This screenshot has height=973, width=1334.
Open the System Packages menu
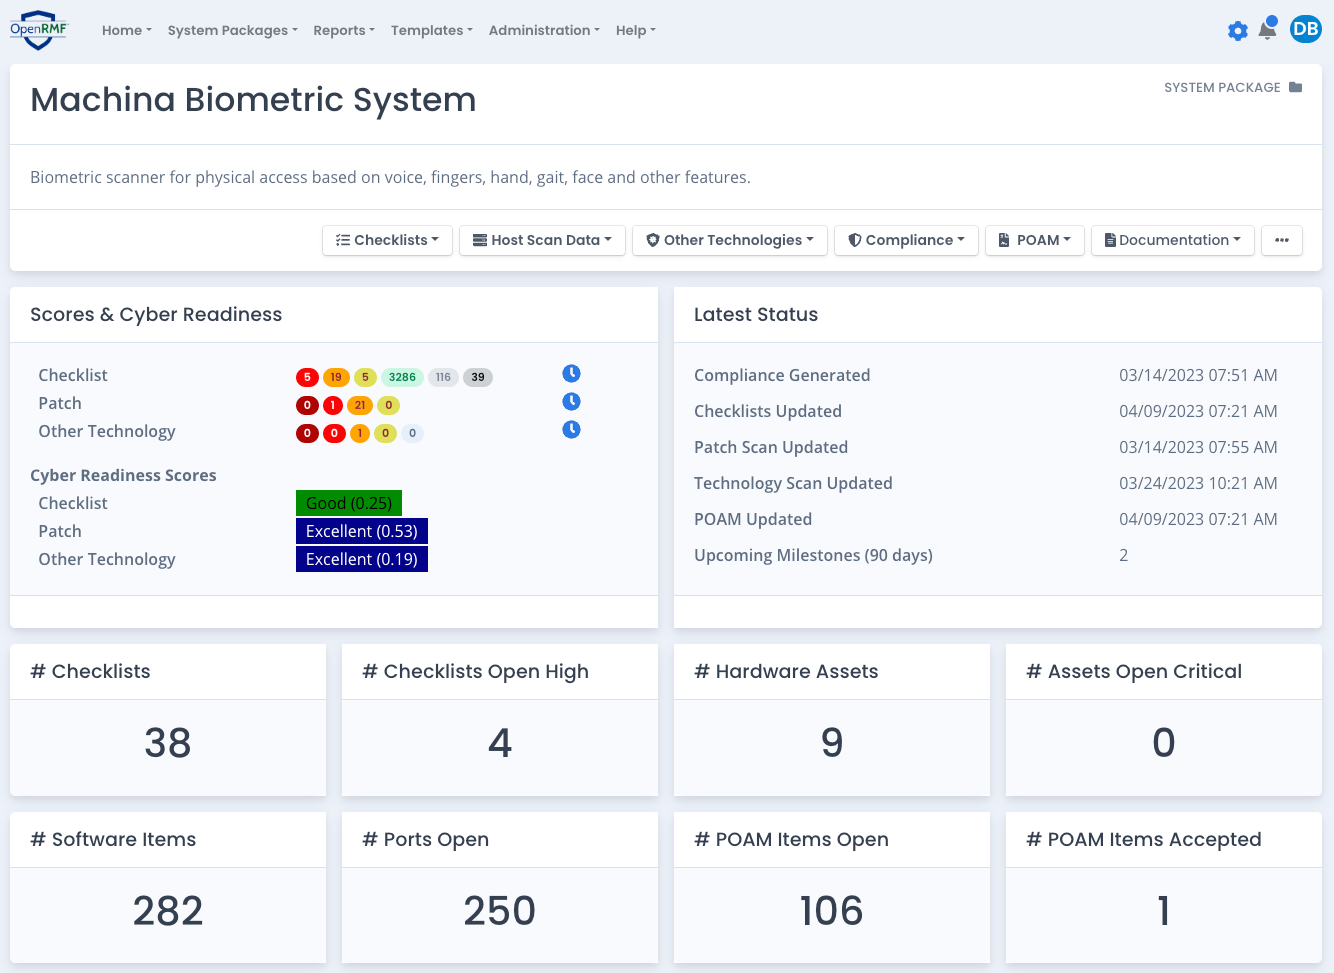click(233, 30)
